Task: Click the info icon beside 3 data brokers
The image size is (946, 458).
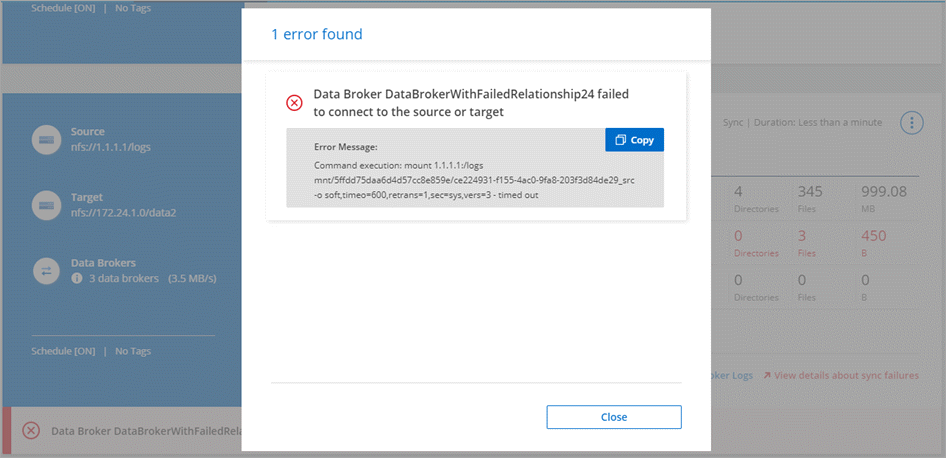Action: click(77, 278)
